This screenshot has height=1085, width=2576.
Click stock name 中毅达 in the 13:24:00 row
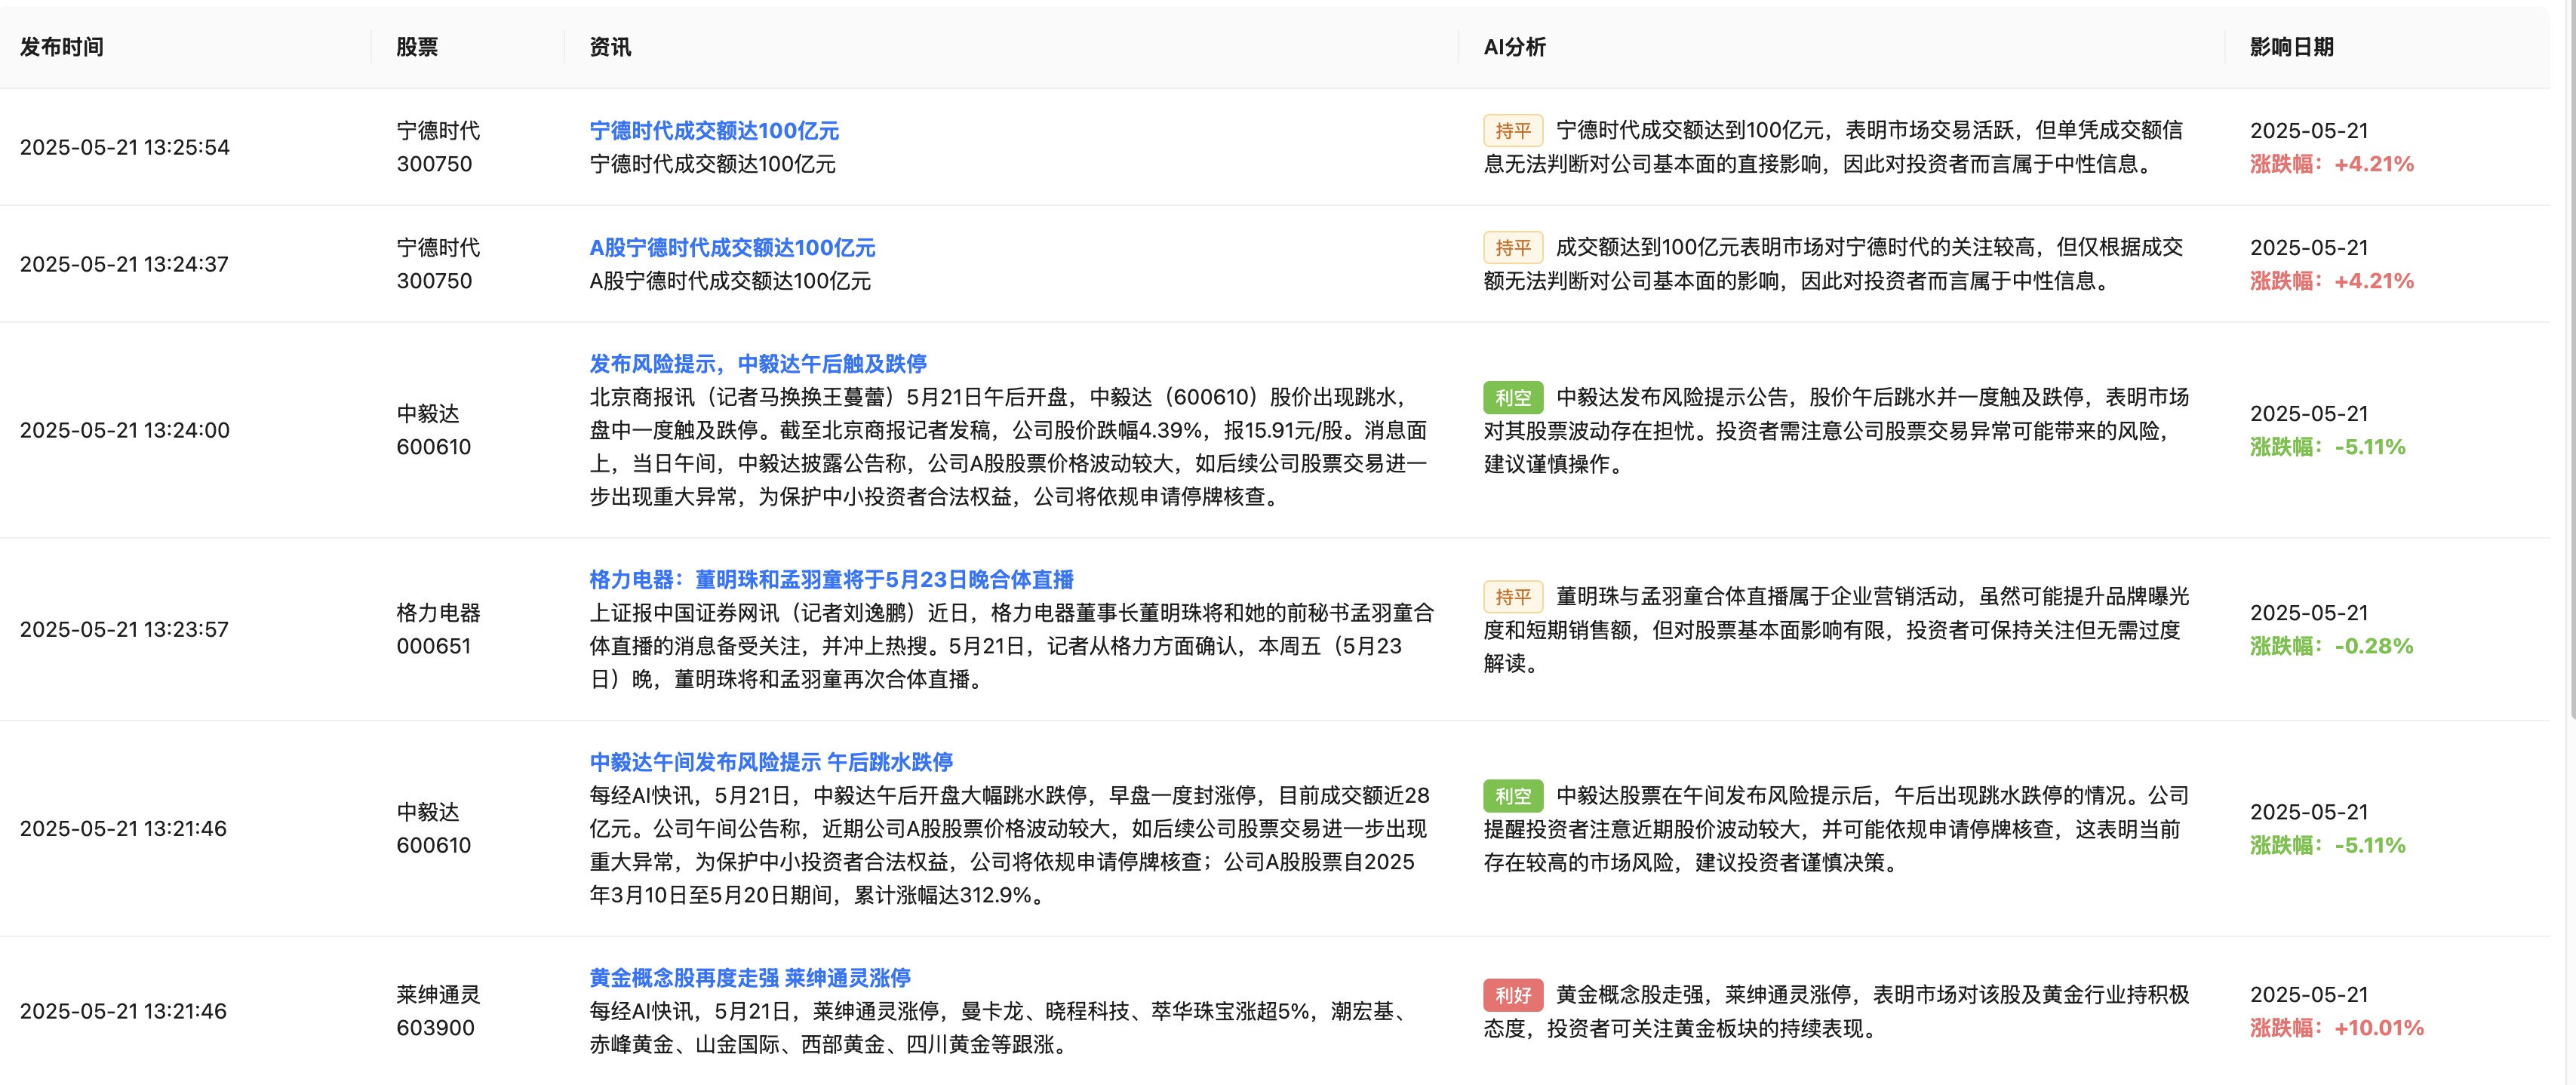(x=428, y=413)
